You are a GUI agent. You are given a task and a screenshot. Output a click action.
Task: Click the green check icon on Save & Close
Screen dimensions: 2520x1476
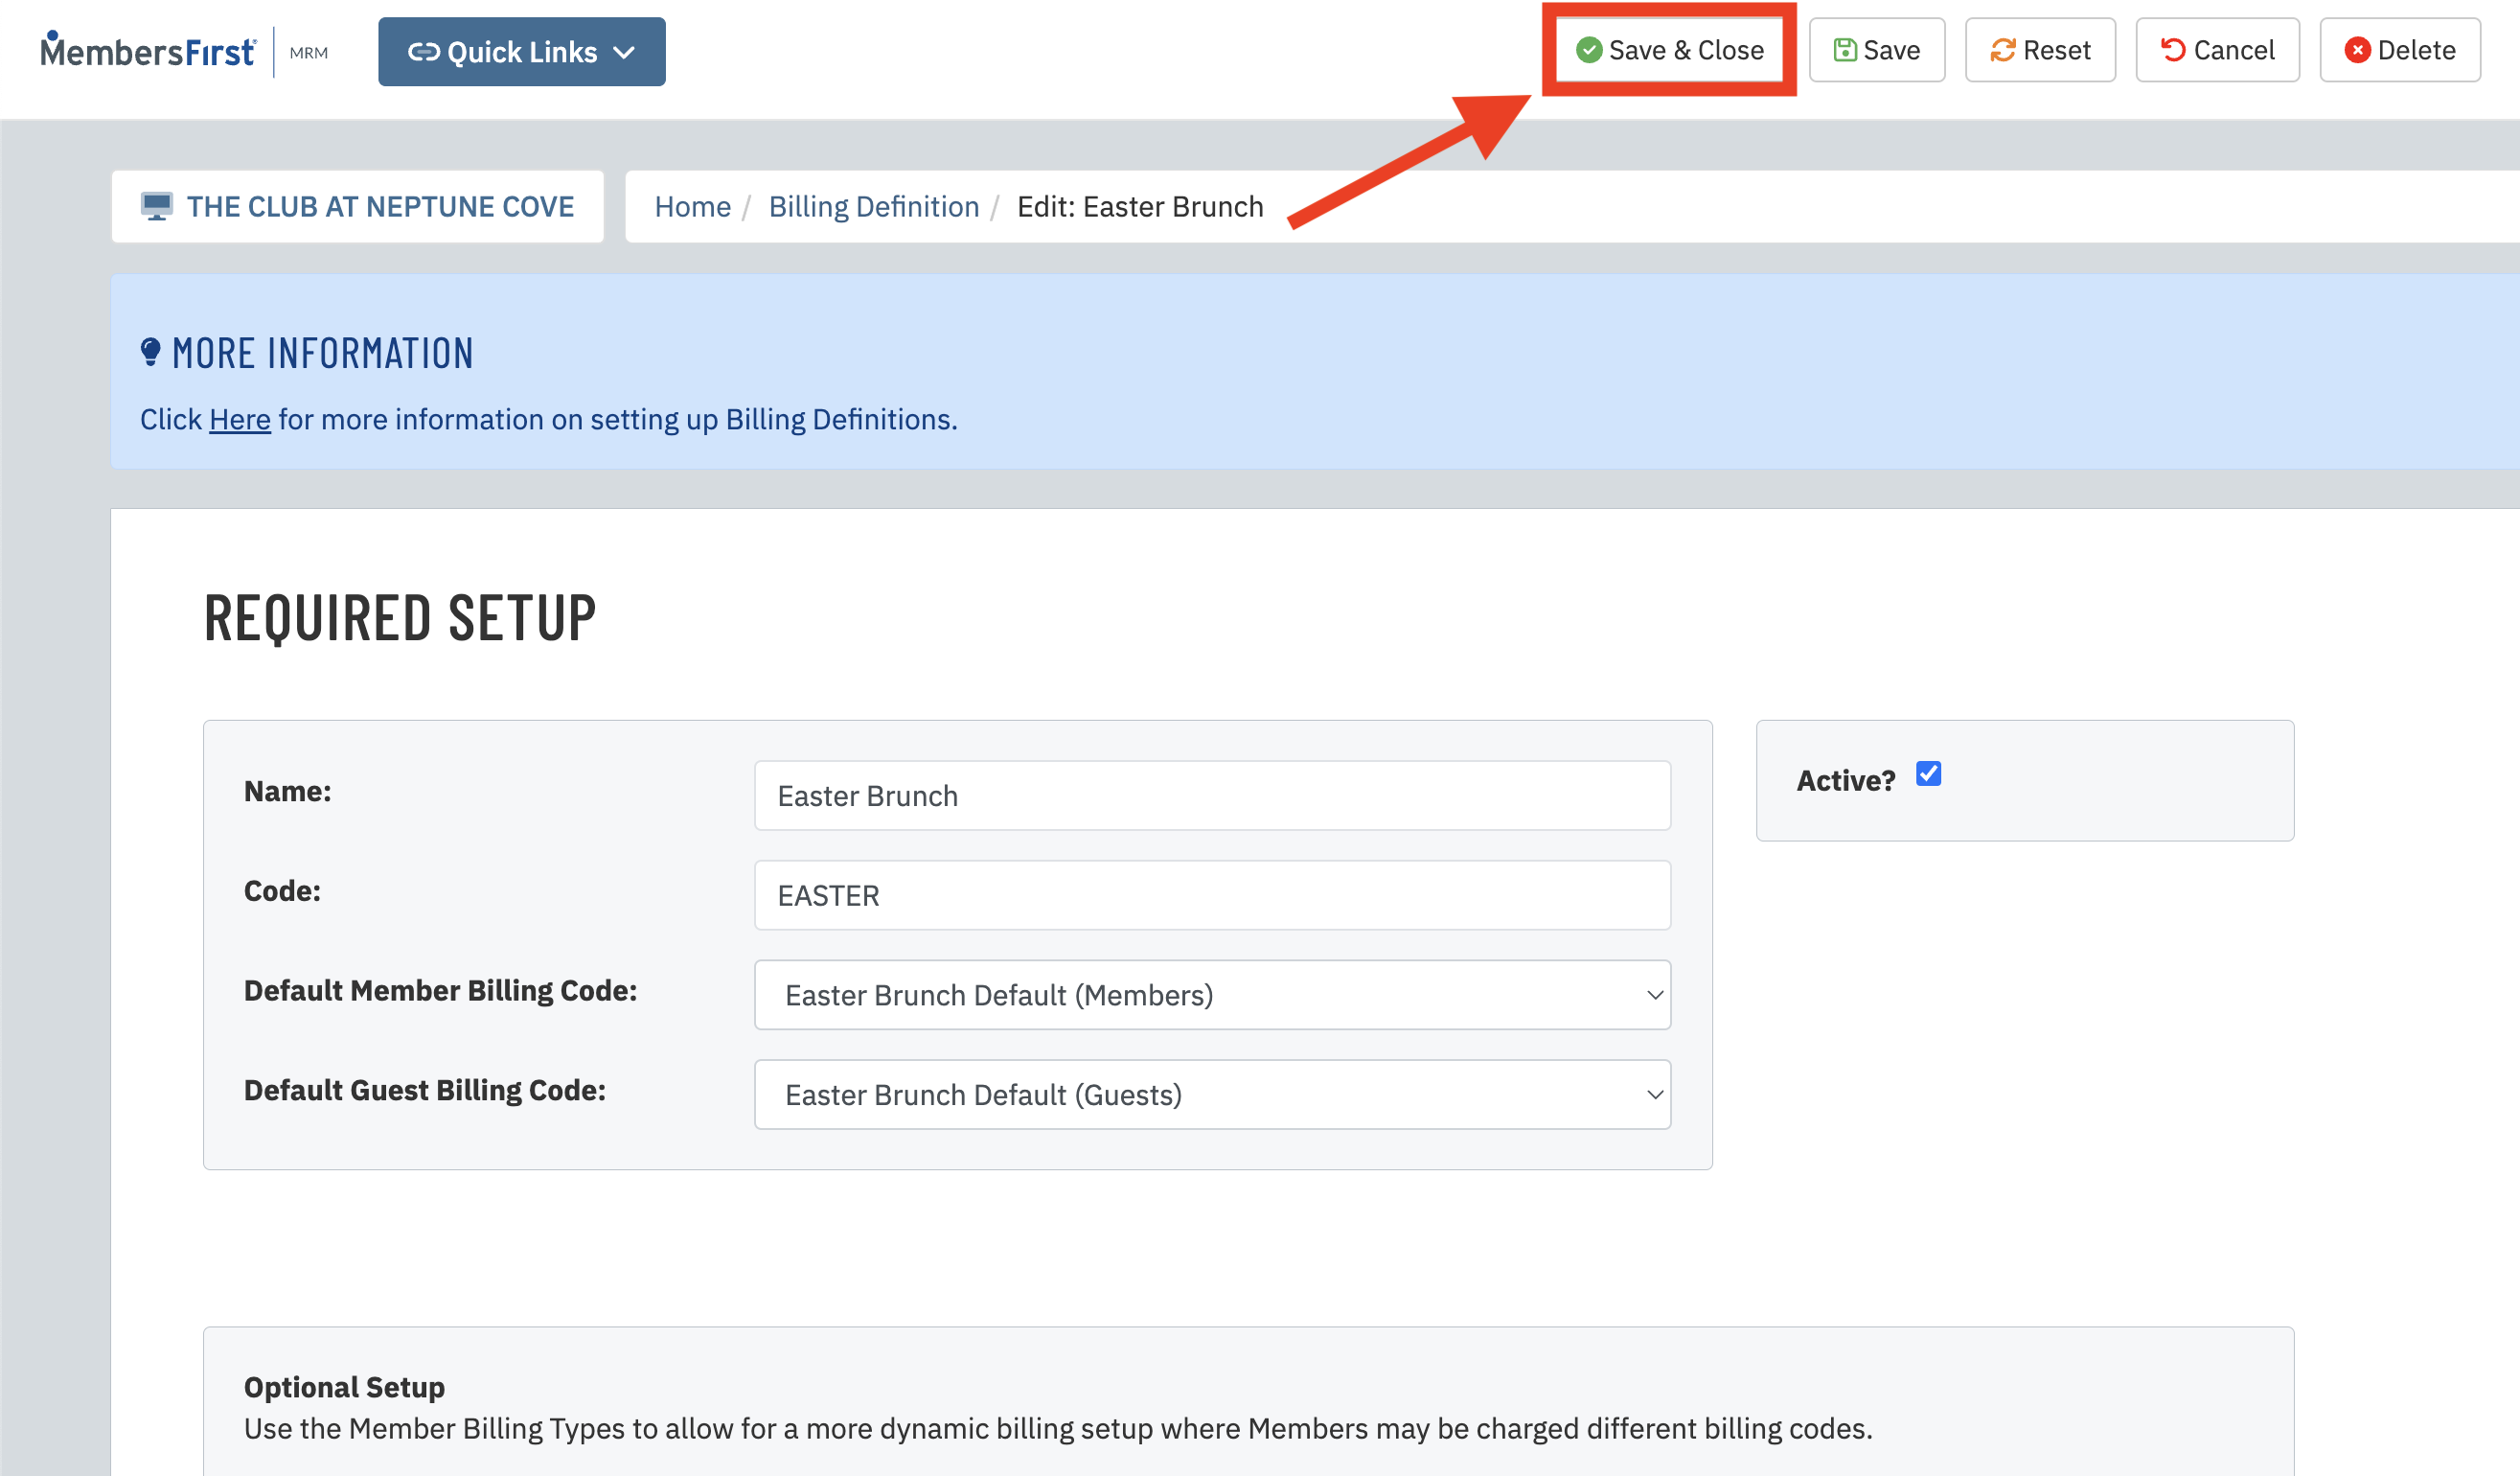(x=1588, y=50)
